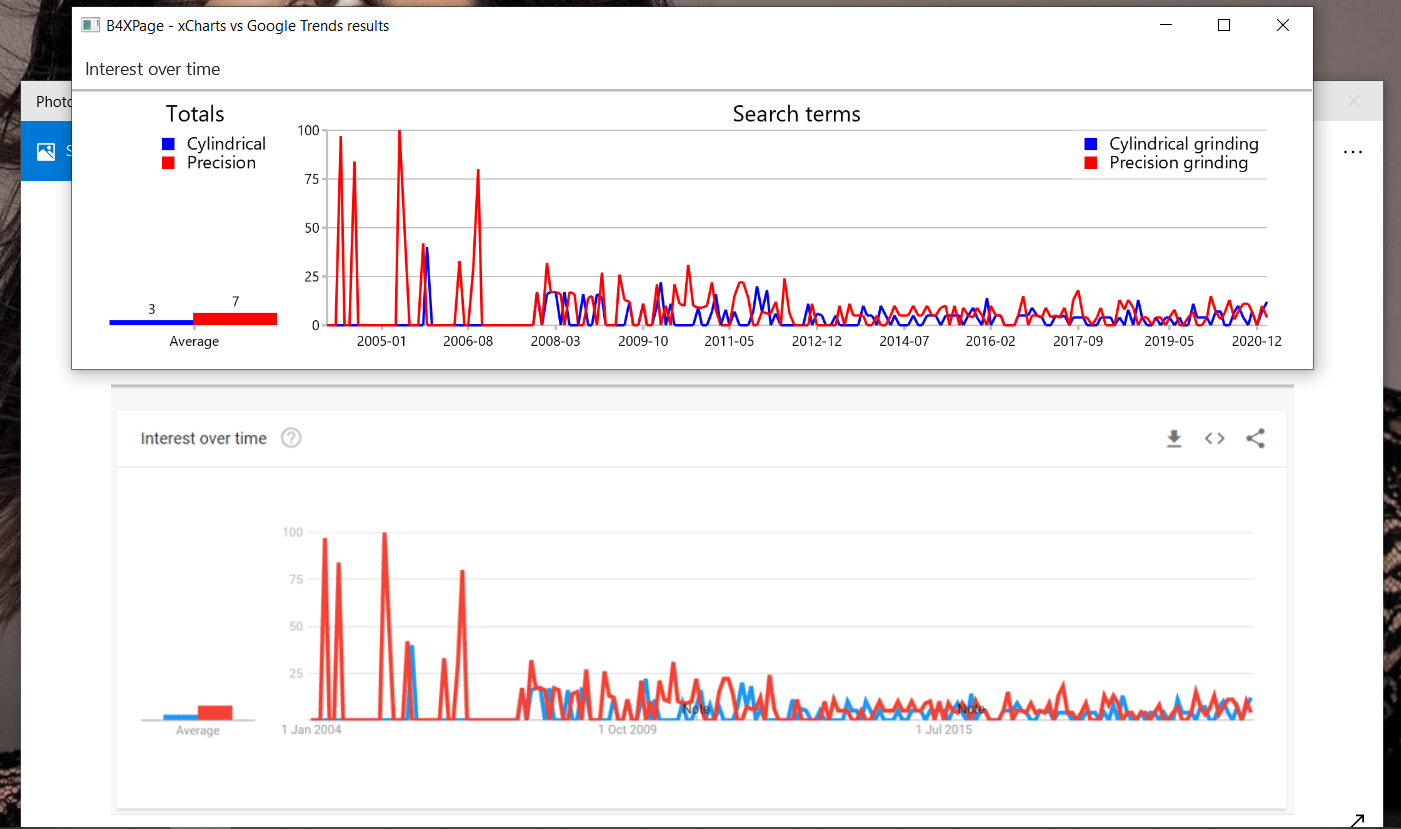Open the three-dot menu in Photos window
The width and height of the screenshot is (1401, 829).
[1353, 153]
